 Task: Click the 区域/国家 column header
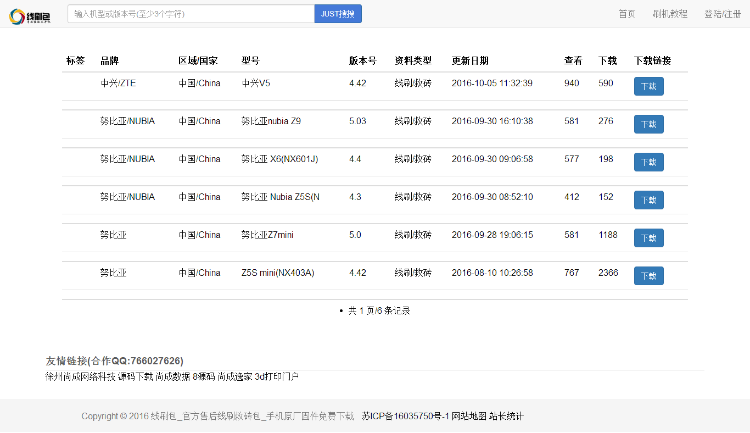tap(198, 61)
